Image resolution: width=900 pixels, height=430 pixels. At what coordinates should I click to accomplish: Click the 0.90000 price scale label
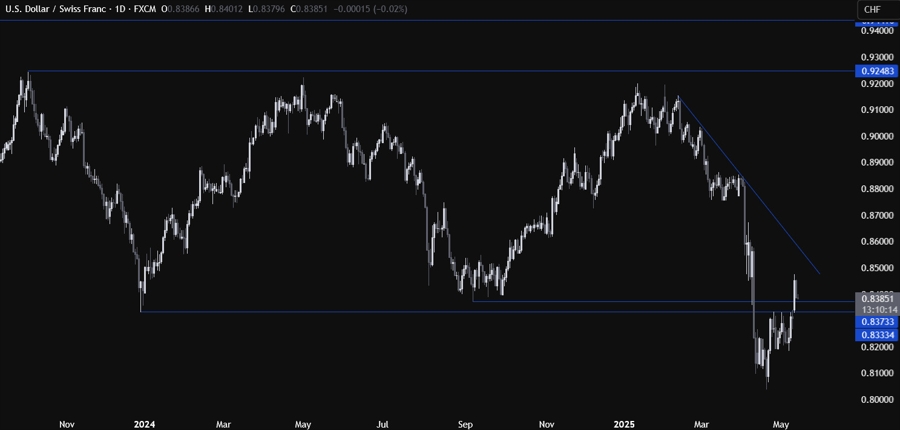pyautogui.click(x=876, y=136)
